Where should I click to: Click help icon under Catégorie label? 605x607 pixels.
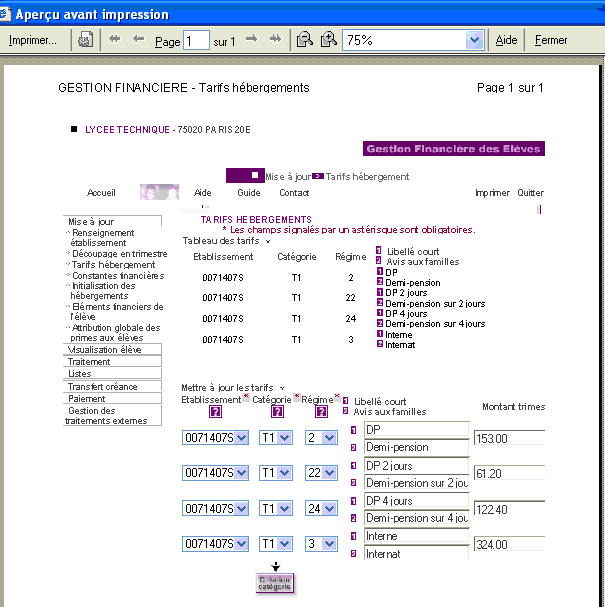277,412
